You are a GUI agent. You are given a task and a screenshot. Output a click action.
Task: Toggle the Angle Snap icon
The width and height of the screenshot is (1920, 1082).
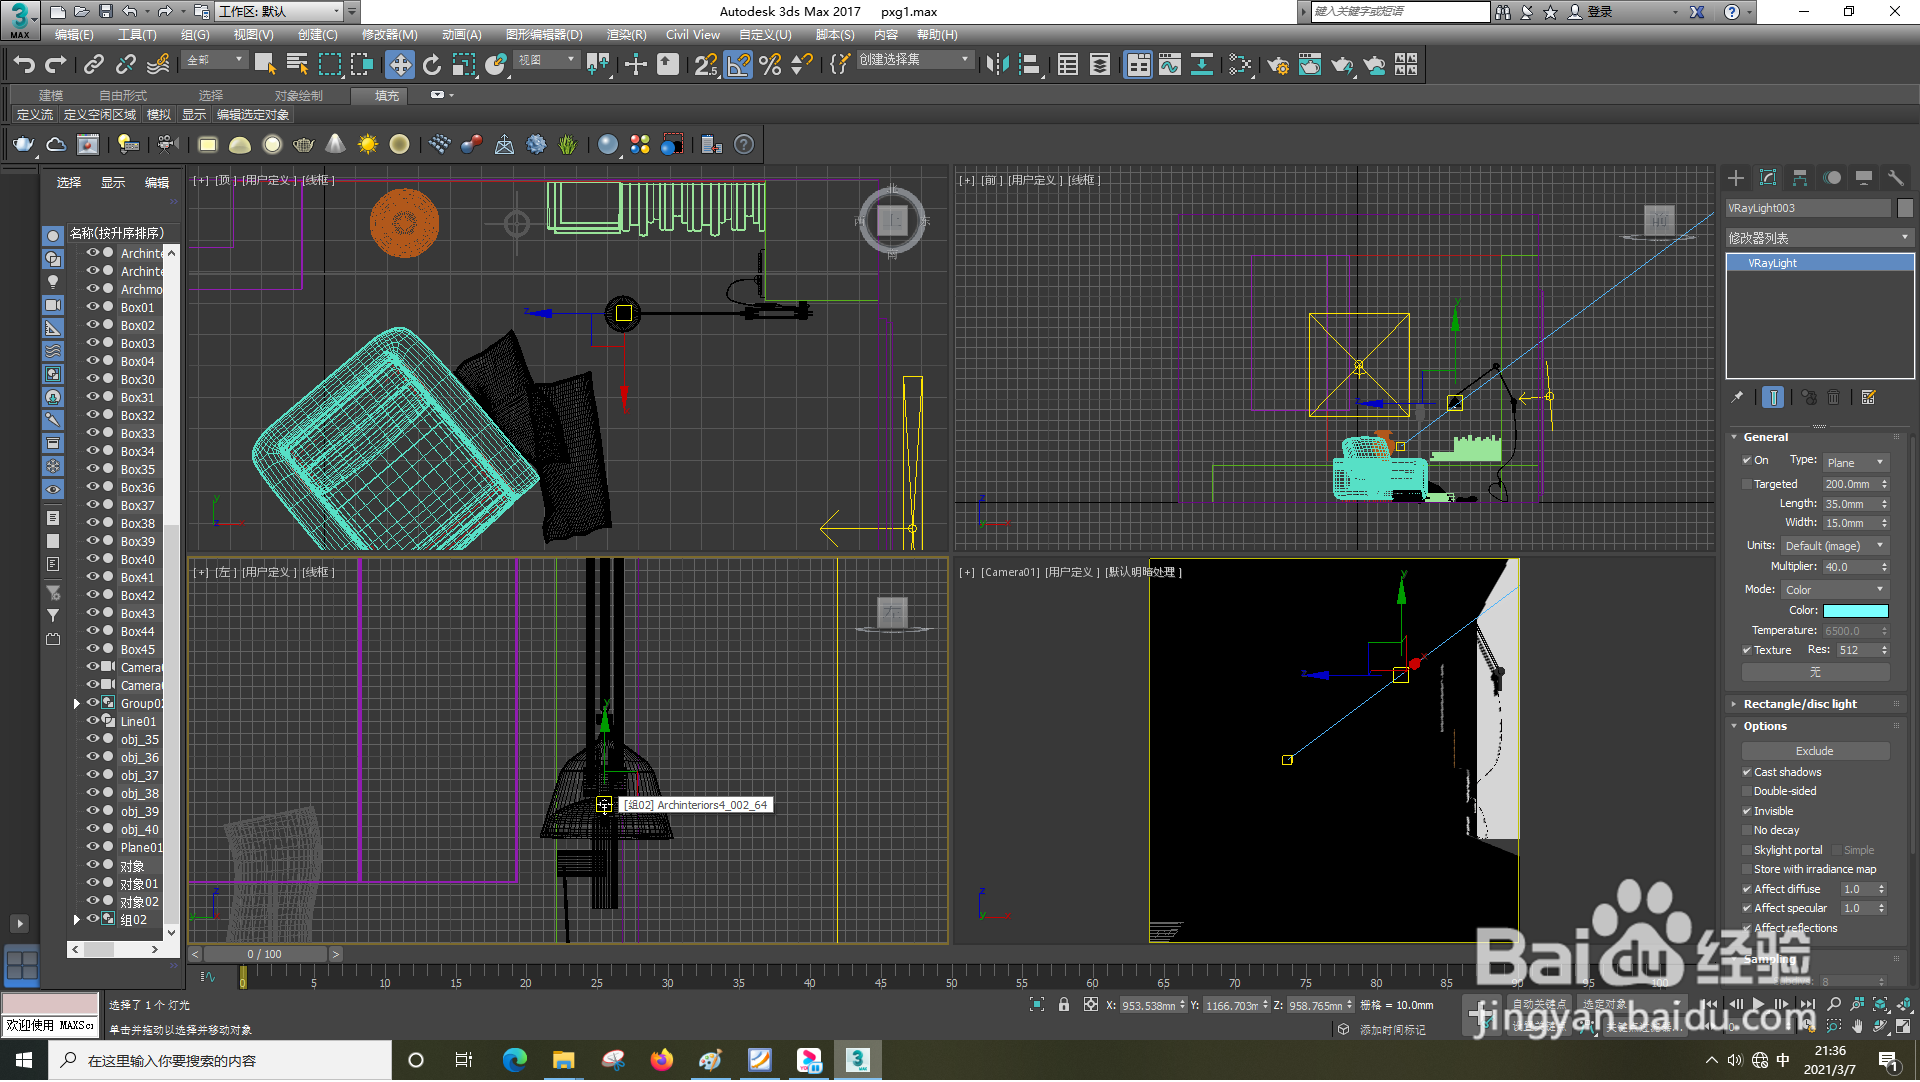tap(738, 65)
